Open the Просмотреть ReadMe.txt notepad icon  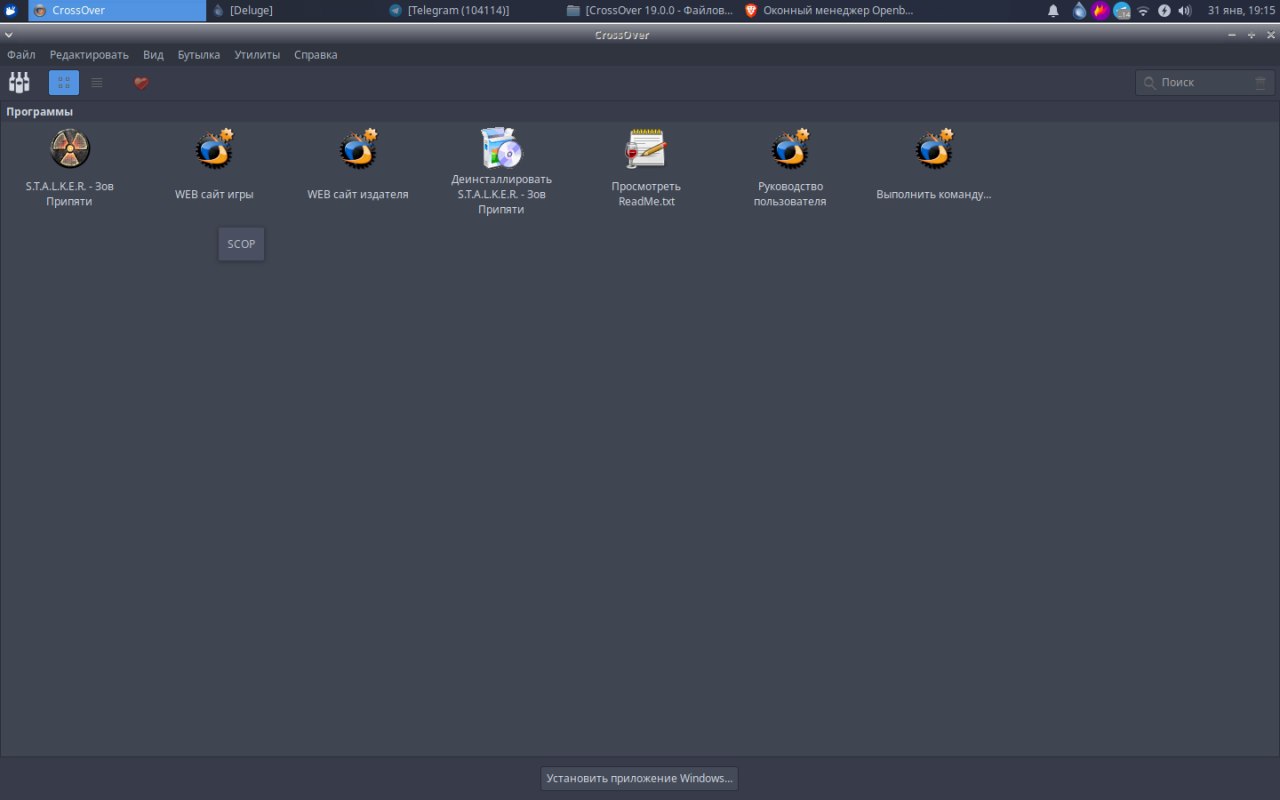click(x=646, y=149)
